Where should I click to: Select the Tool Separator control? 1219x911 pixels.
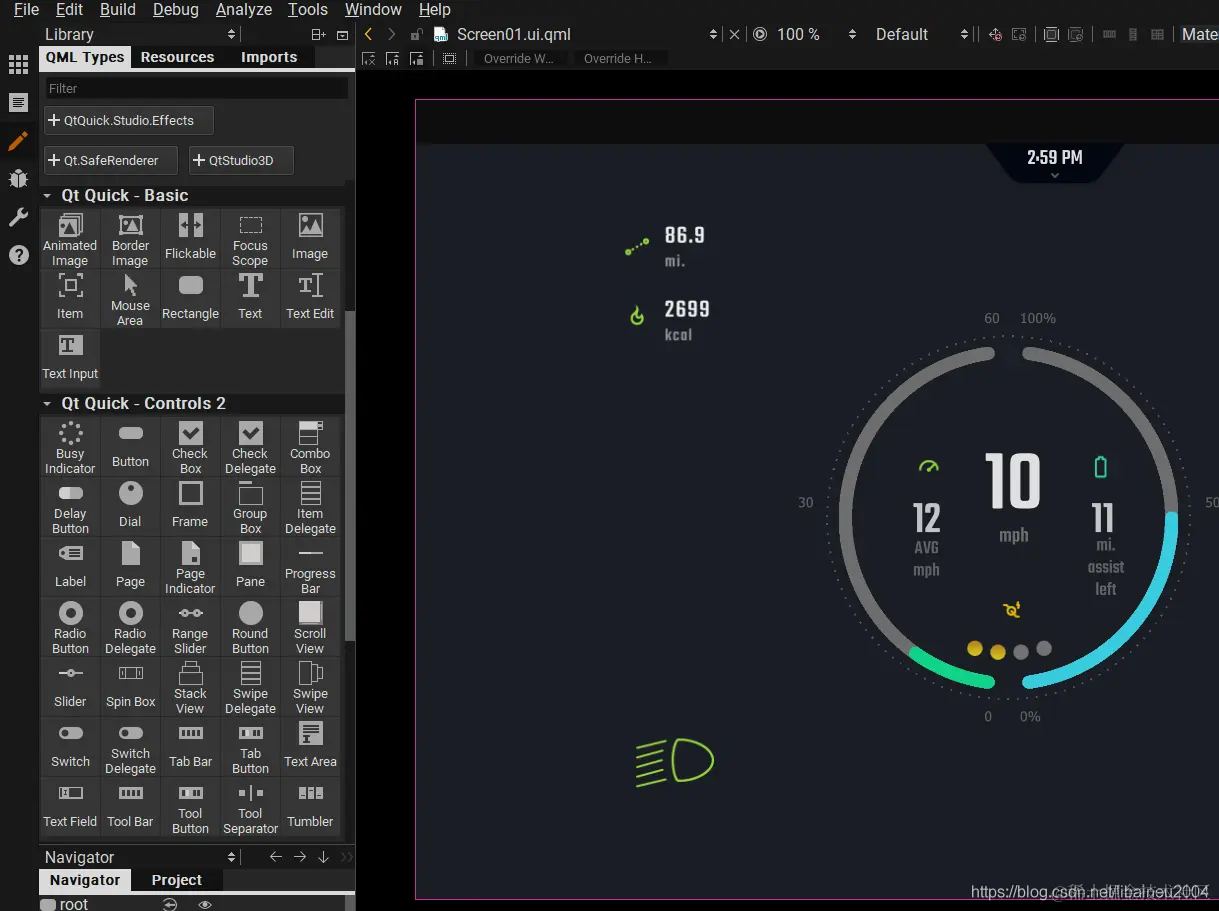(250, 807)
